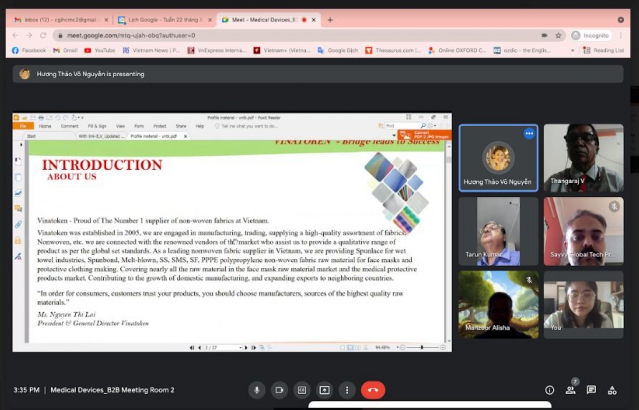Image resolution: width=639 pixels, height=410 pixels.
Task: Bookmark this page with the star
Action: (558, 35)
